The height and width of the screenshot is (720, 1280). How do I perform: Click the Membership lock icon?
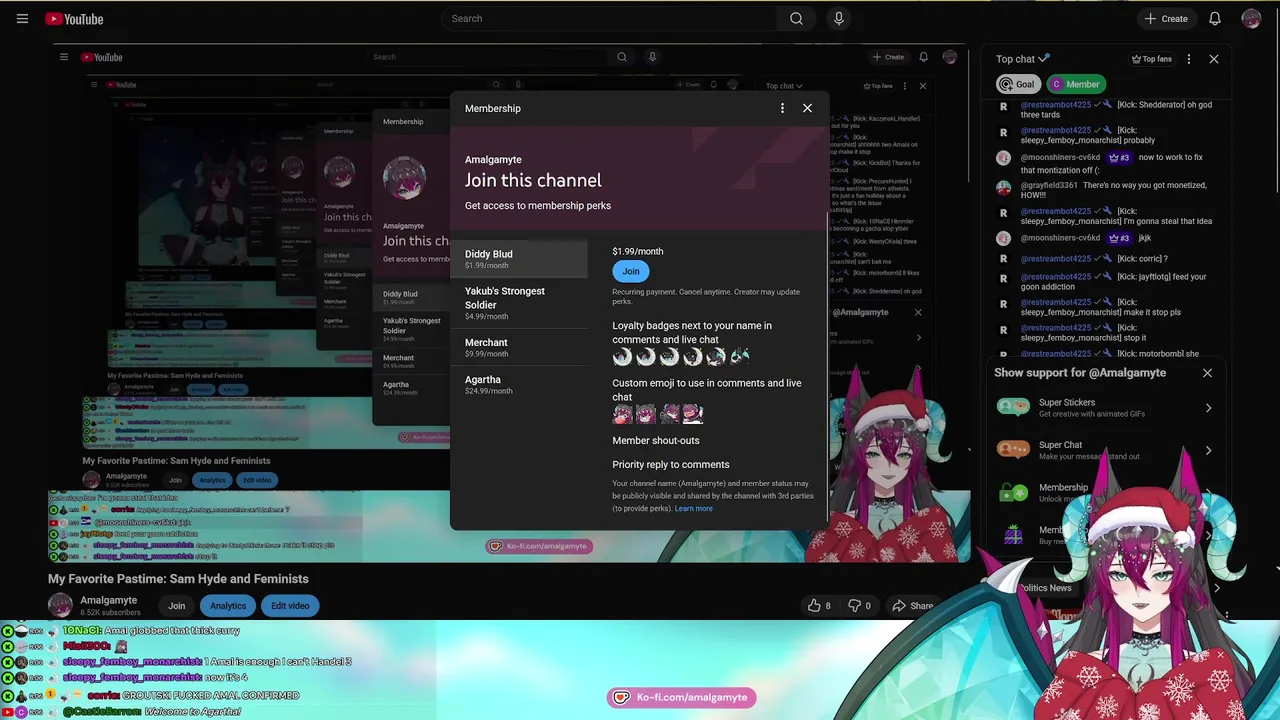tap(1013, 492)
